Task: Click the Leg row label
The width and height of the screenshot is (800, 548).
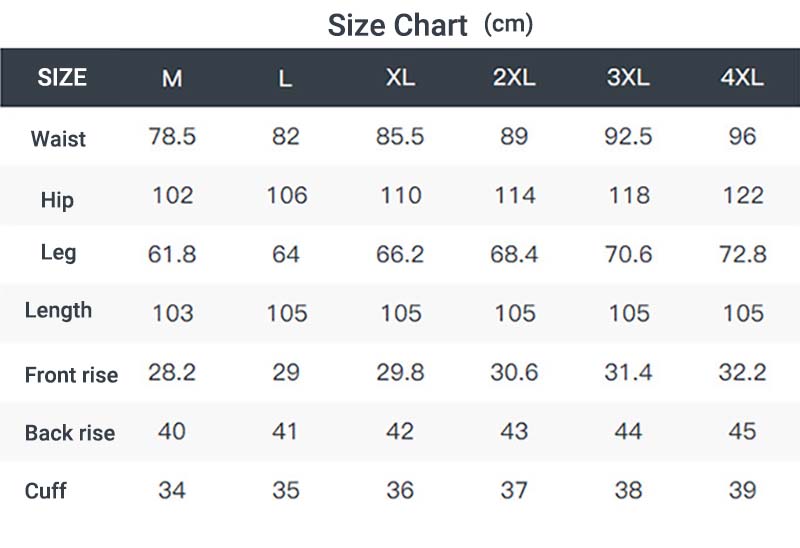Action: tap(59, 253)
